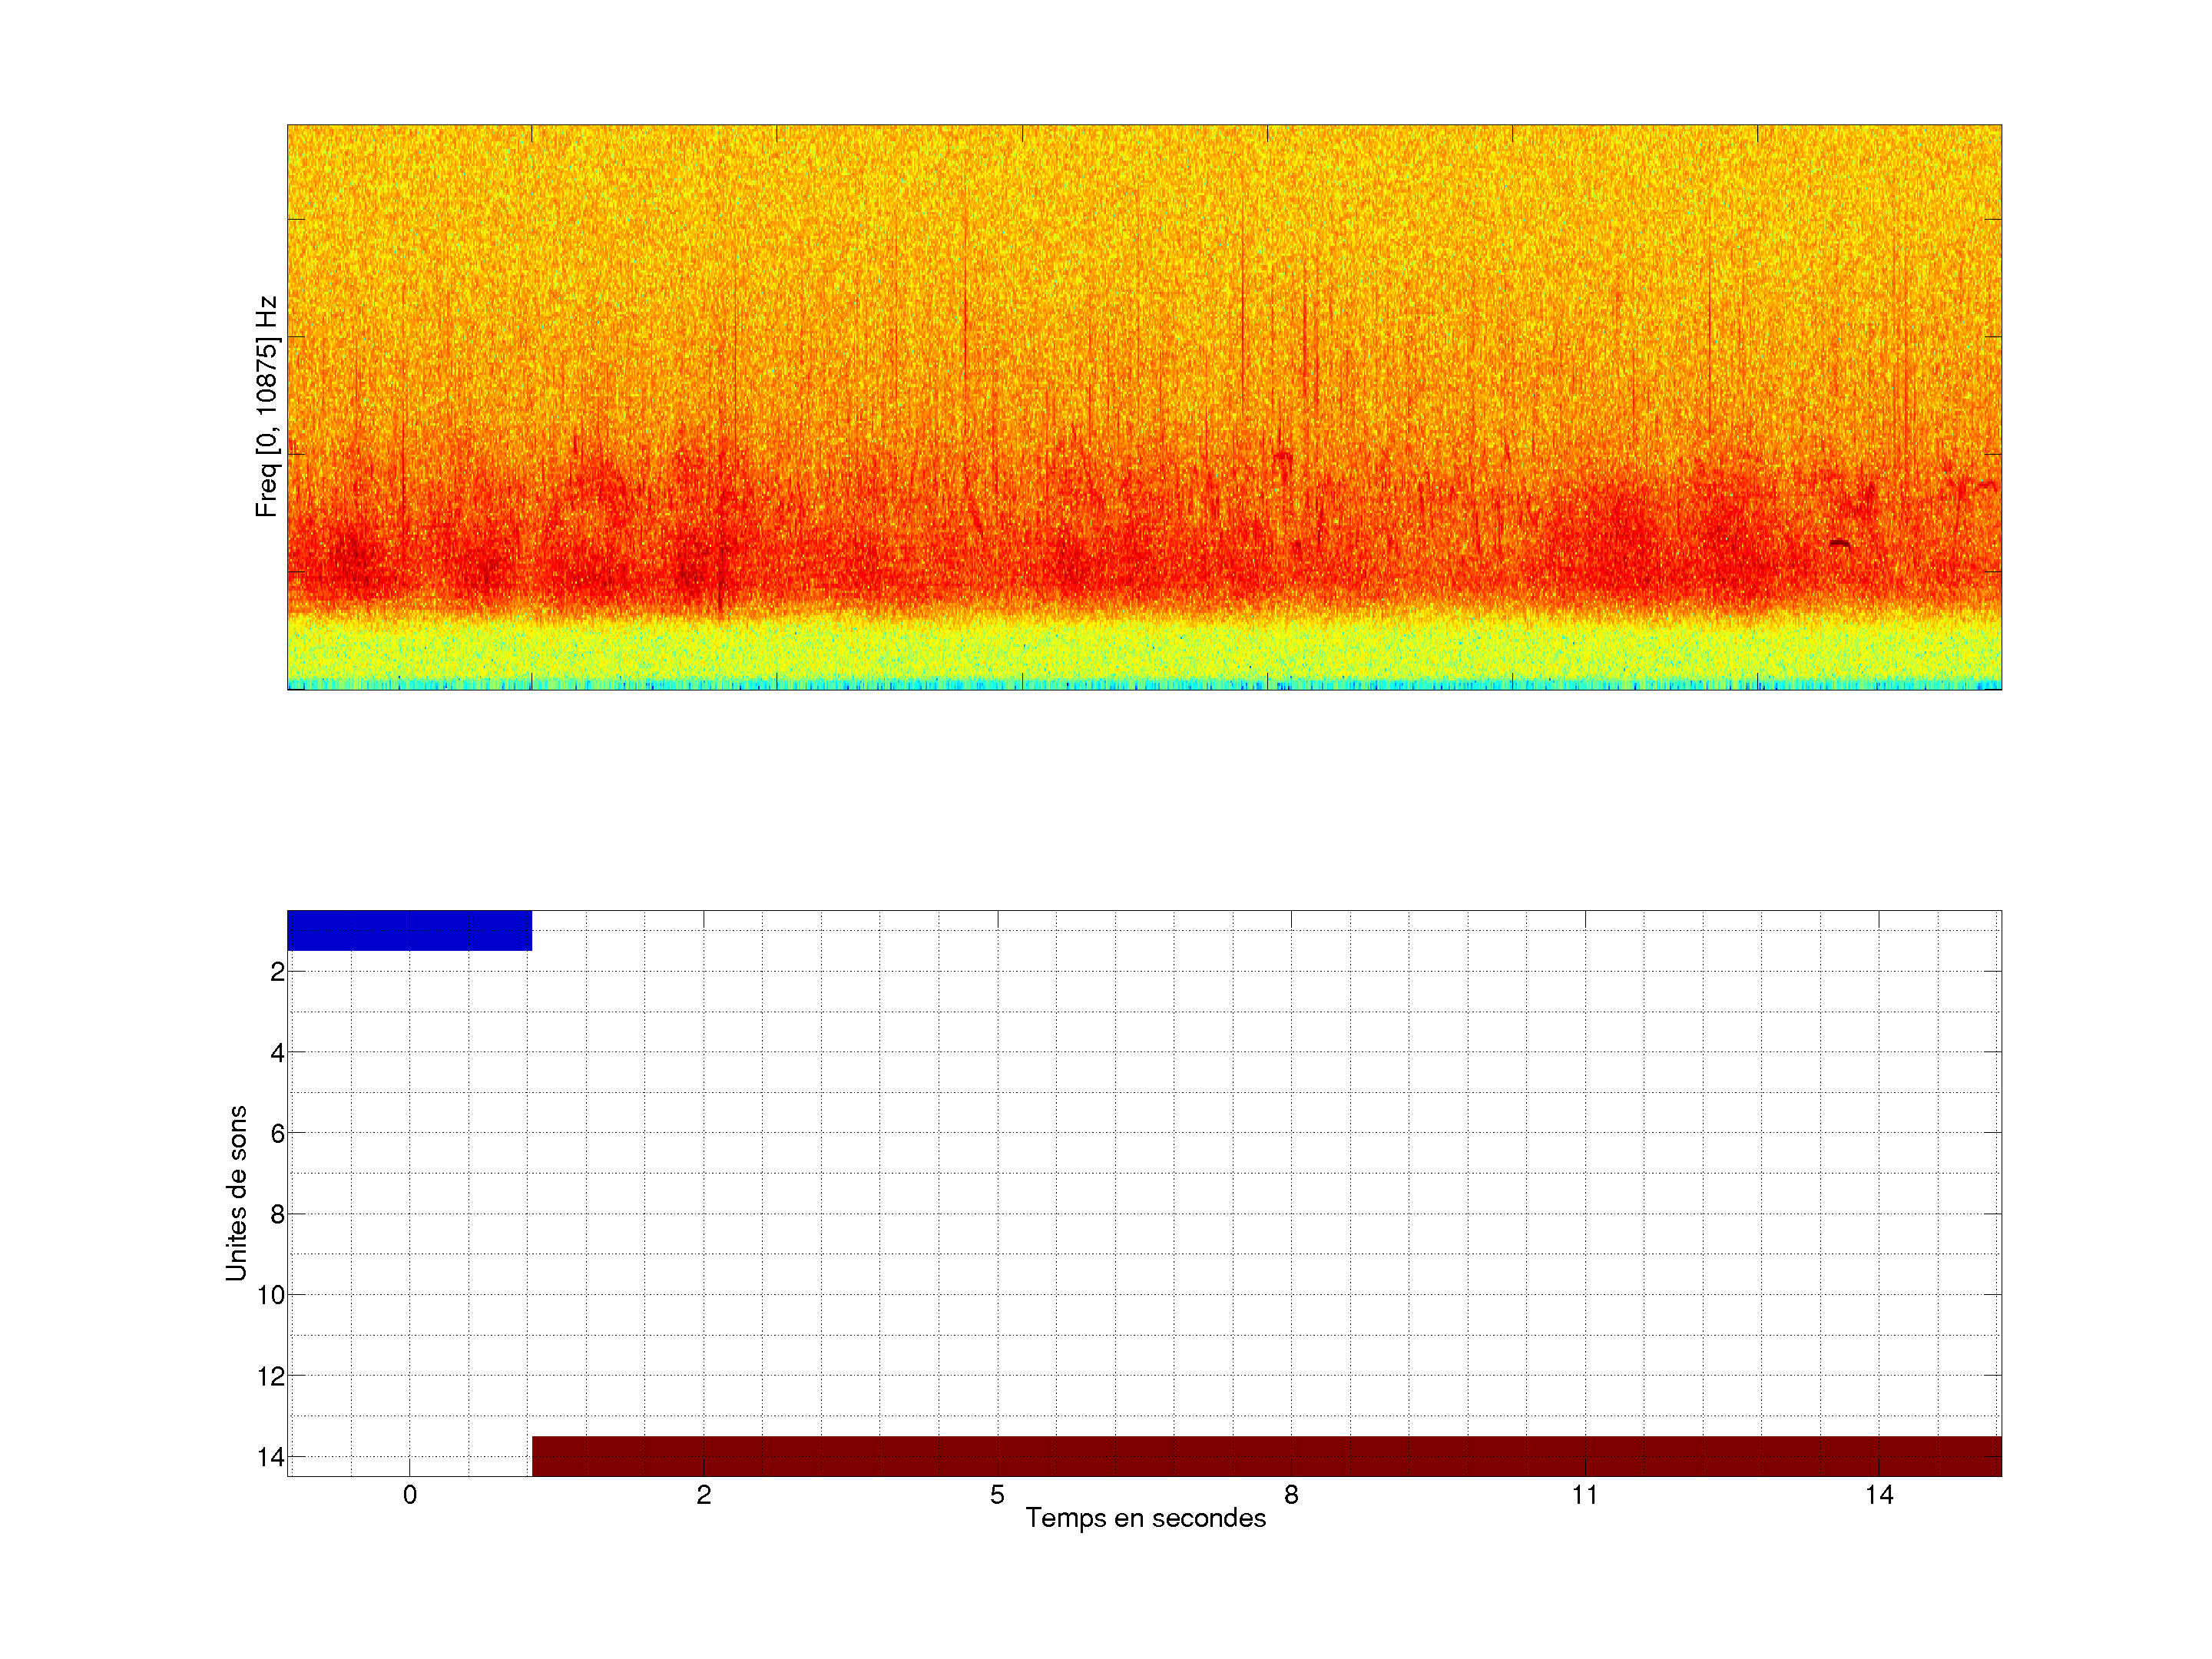Click the y-axis tick label '4'

pyautogui.click(x=277, y=1053)
